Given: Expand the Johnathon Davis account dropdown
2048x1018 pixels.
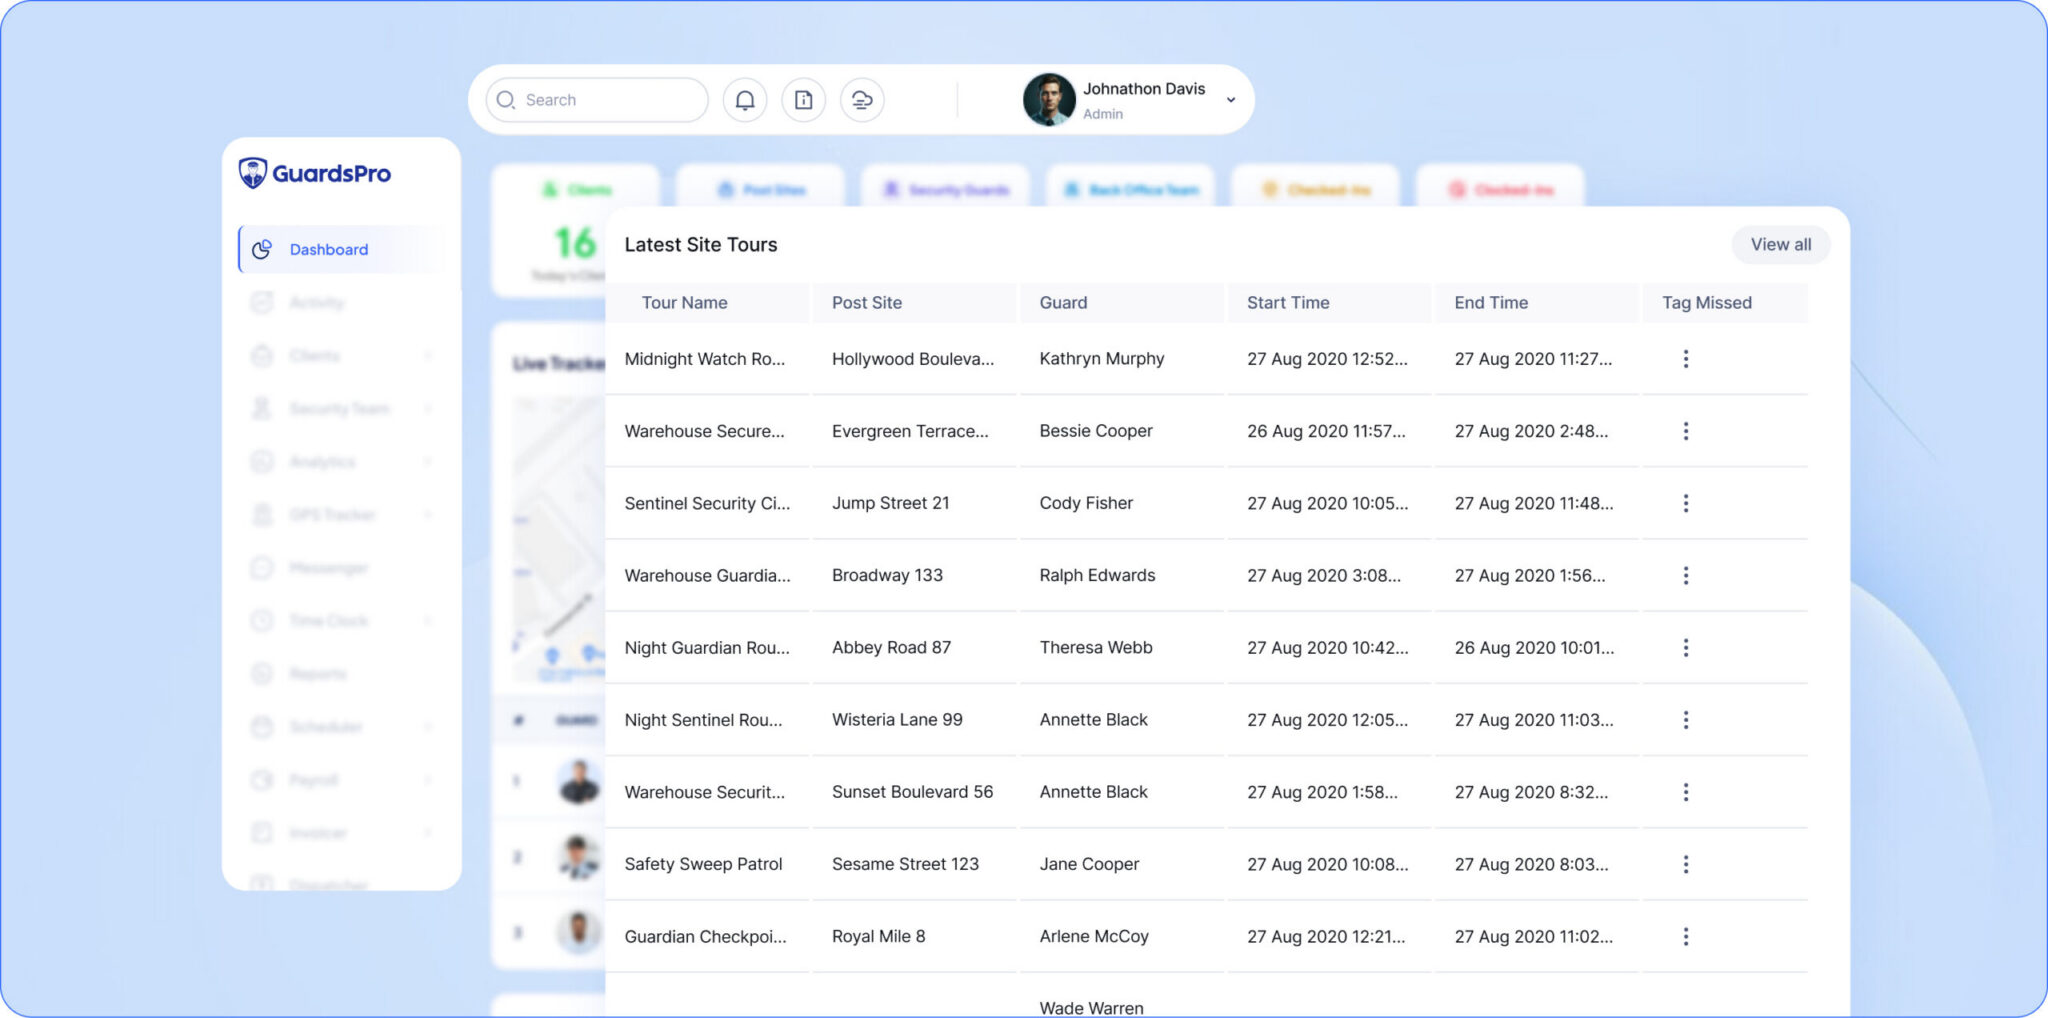Looking at the screenshot, I should point(1231,100).
